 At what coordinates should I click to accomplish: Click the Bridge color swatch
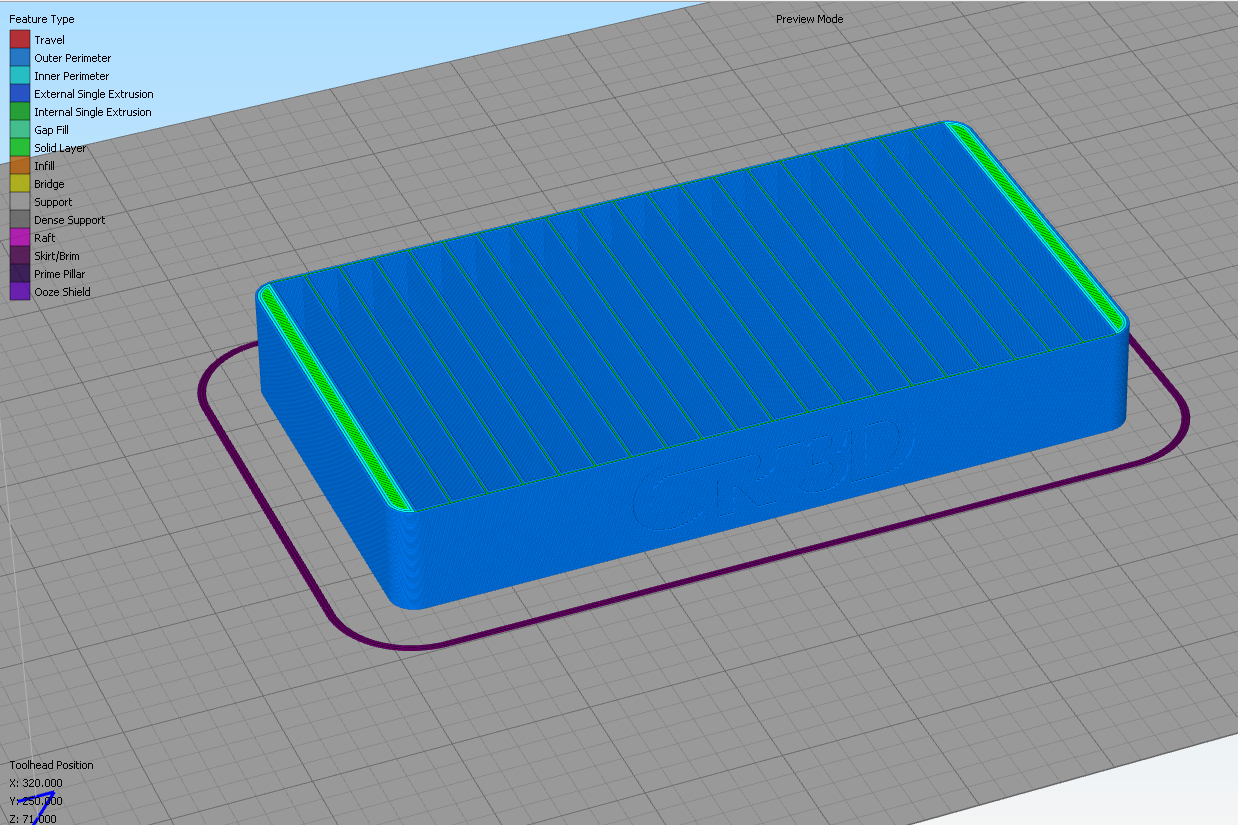tap(20, 183)
